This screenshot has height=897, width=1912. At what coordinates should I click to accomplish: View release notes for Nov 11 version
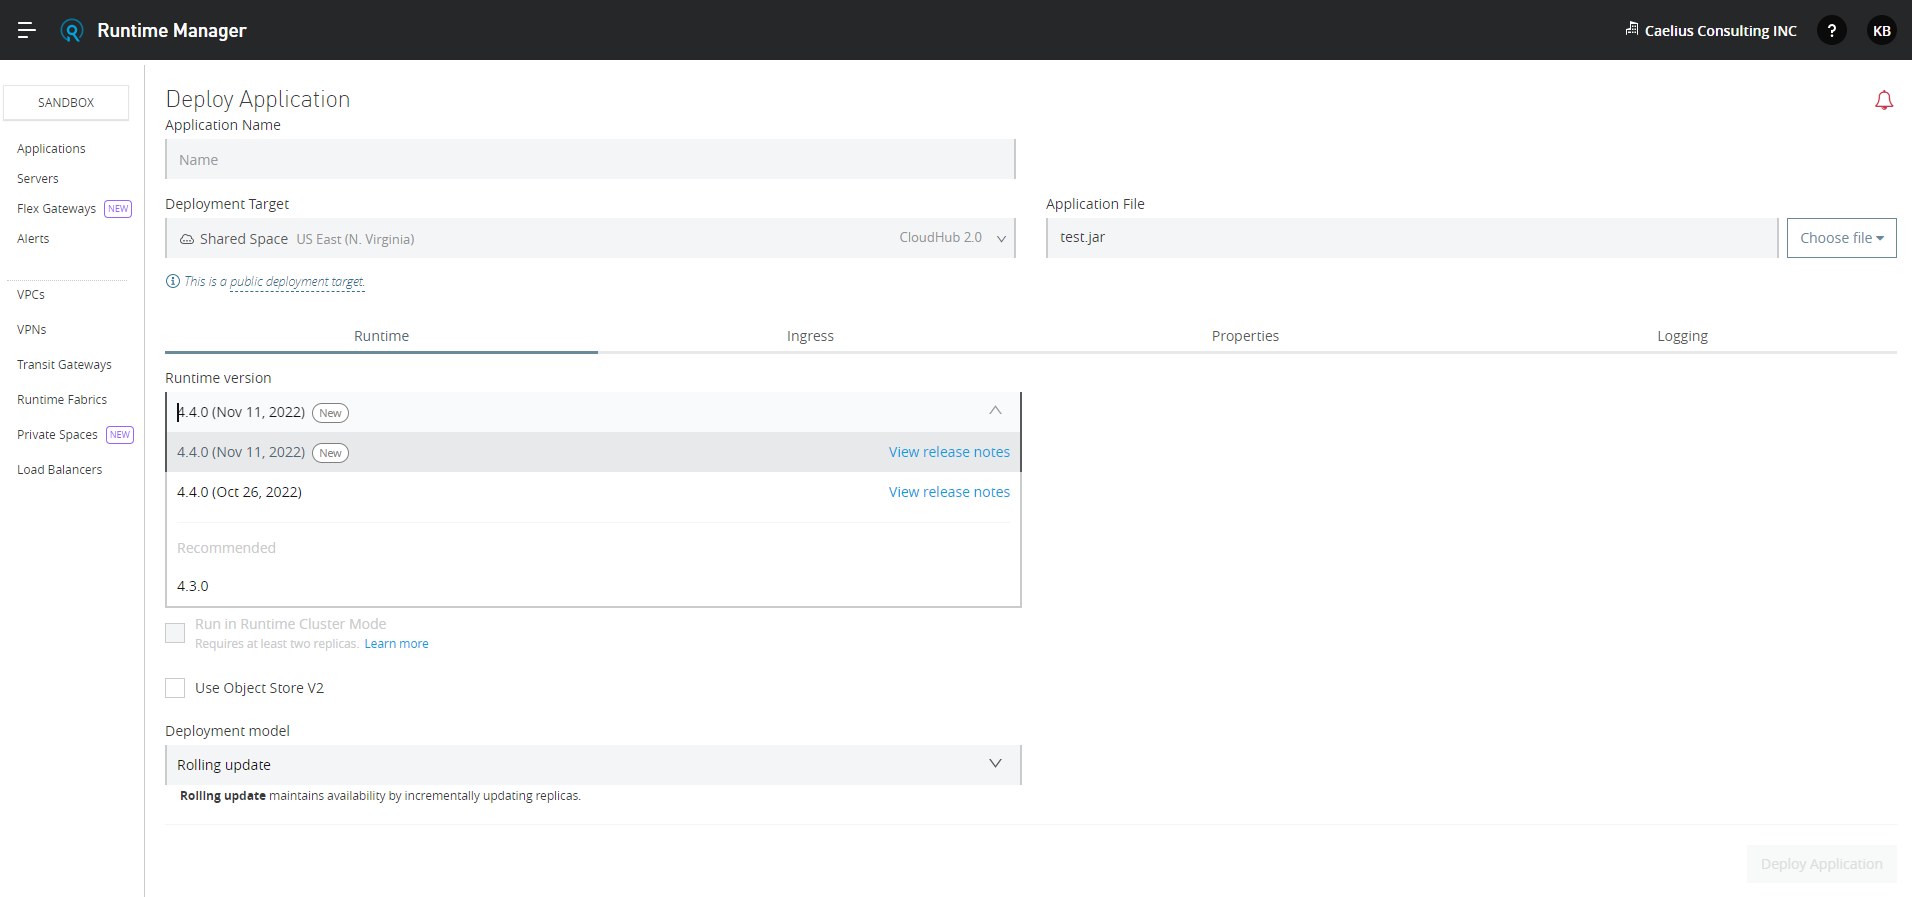pyautogui.click(x=949, y=452)
